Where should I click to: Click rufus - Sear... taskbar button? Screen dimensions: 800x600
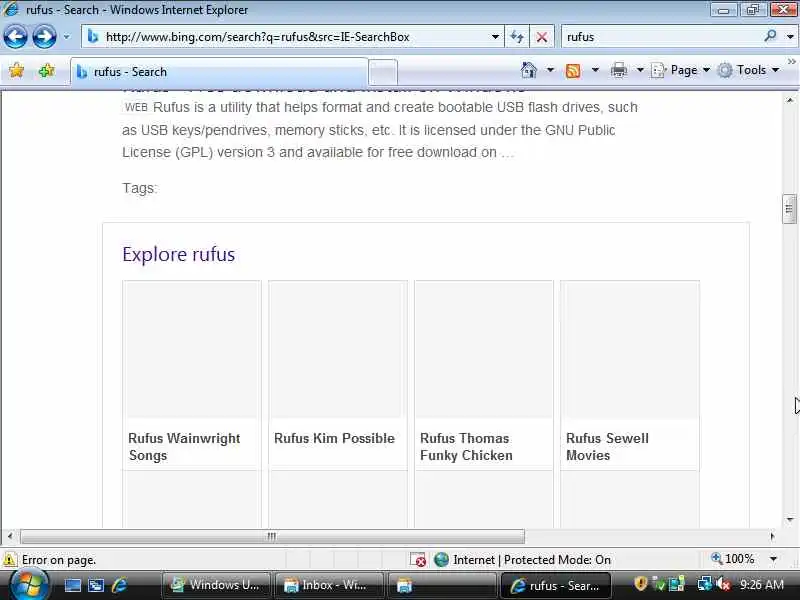tap(556, 585)
